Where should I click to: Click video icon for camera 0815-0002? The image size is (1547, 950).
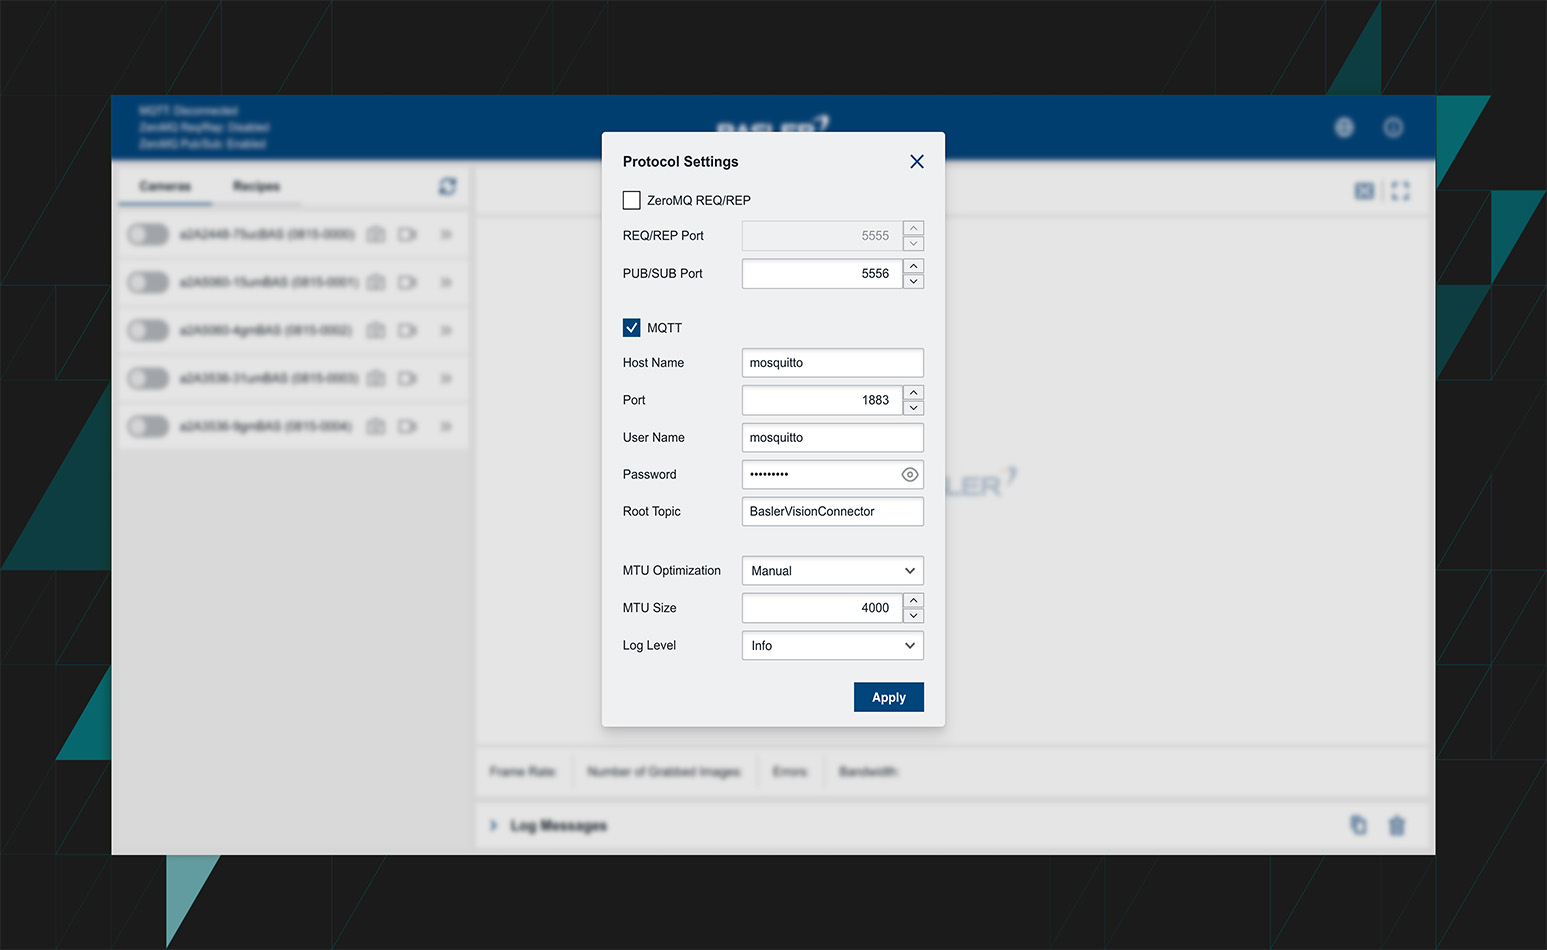407,330
